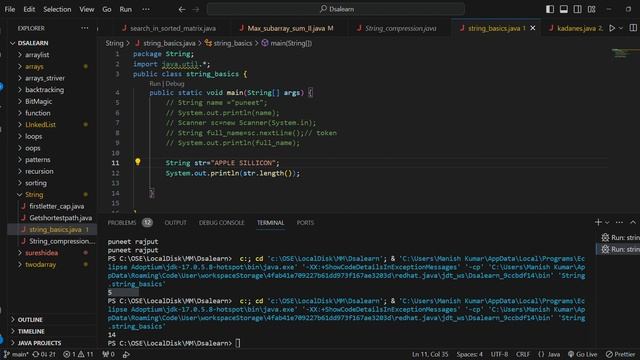Viewport: 640px width, 360px height.
Task: Split the editor right
Action: tap(633, 28)
